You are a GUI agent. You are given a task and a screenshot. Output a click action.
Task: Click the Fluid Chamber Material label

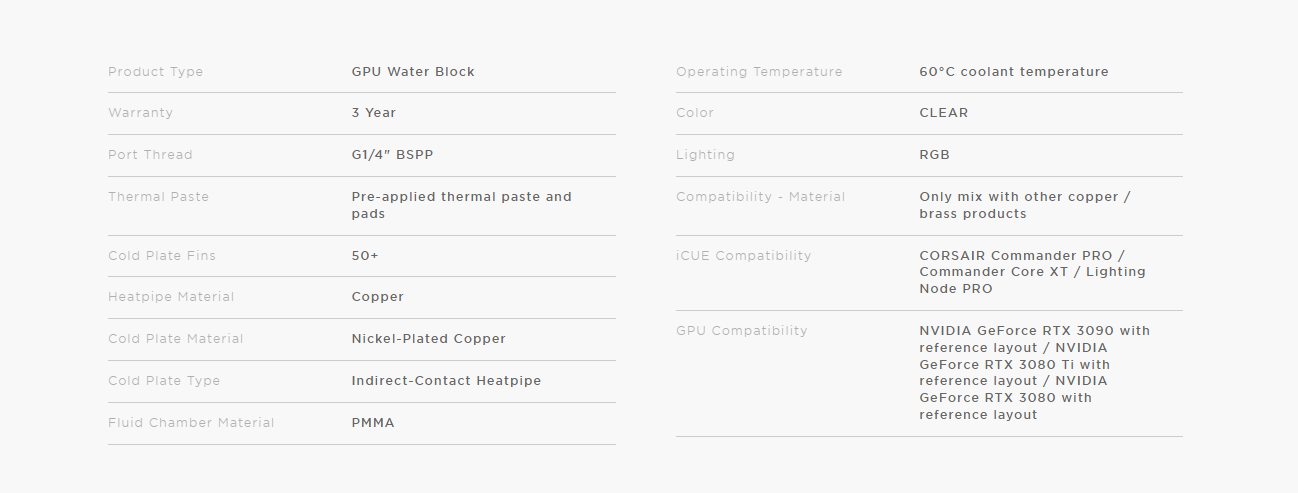point(191,423)
